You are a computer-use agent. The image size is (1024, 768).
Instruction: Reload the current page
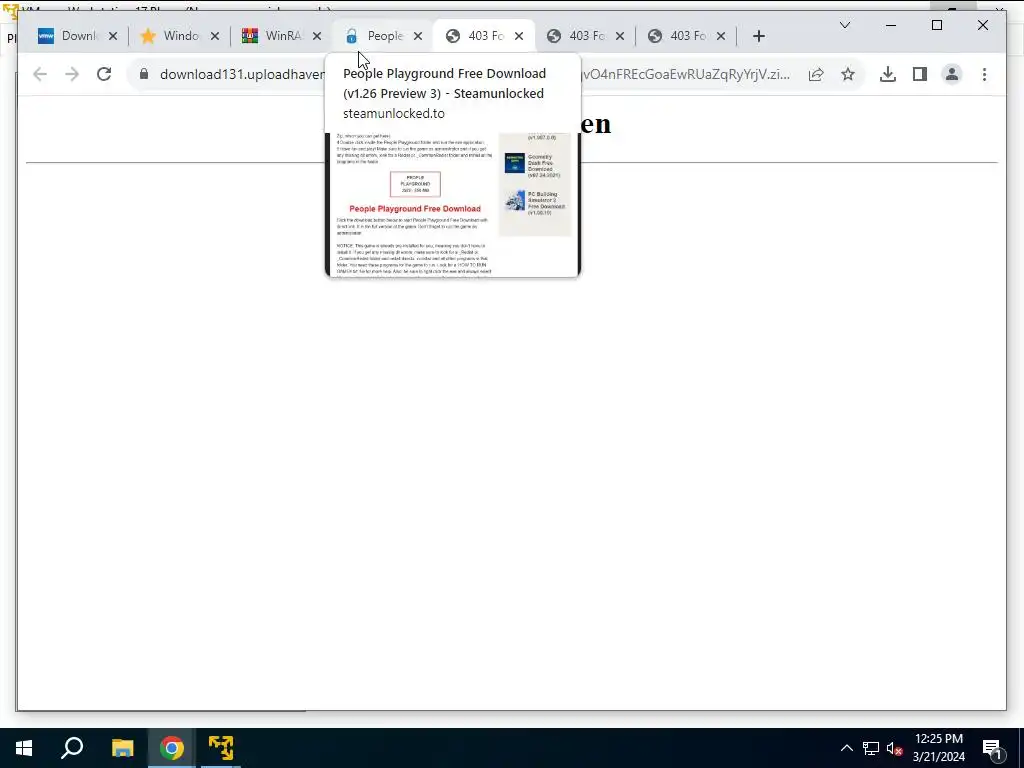104,74
